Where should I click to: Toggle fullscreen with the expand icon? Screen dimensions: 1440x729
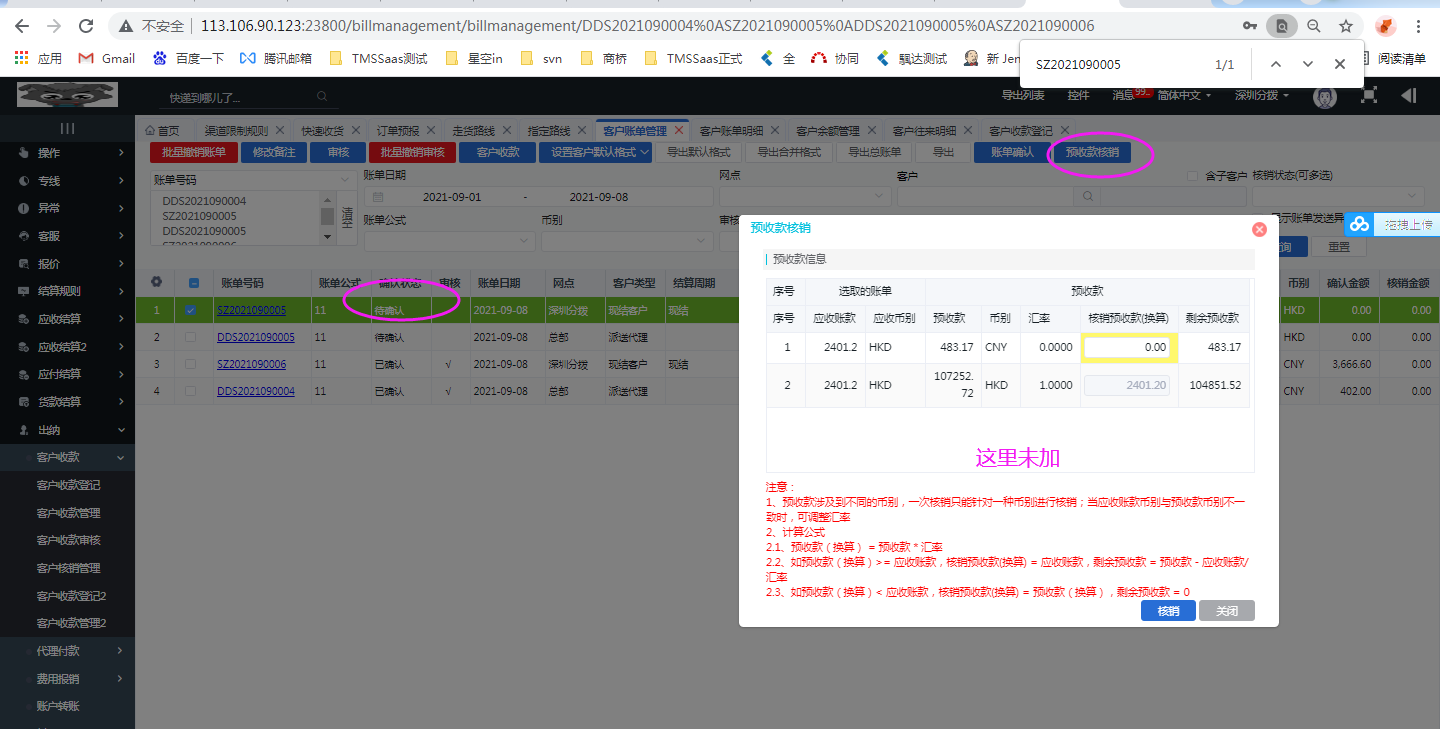[x=1370, y=96]
